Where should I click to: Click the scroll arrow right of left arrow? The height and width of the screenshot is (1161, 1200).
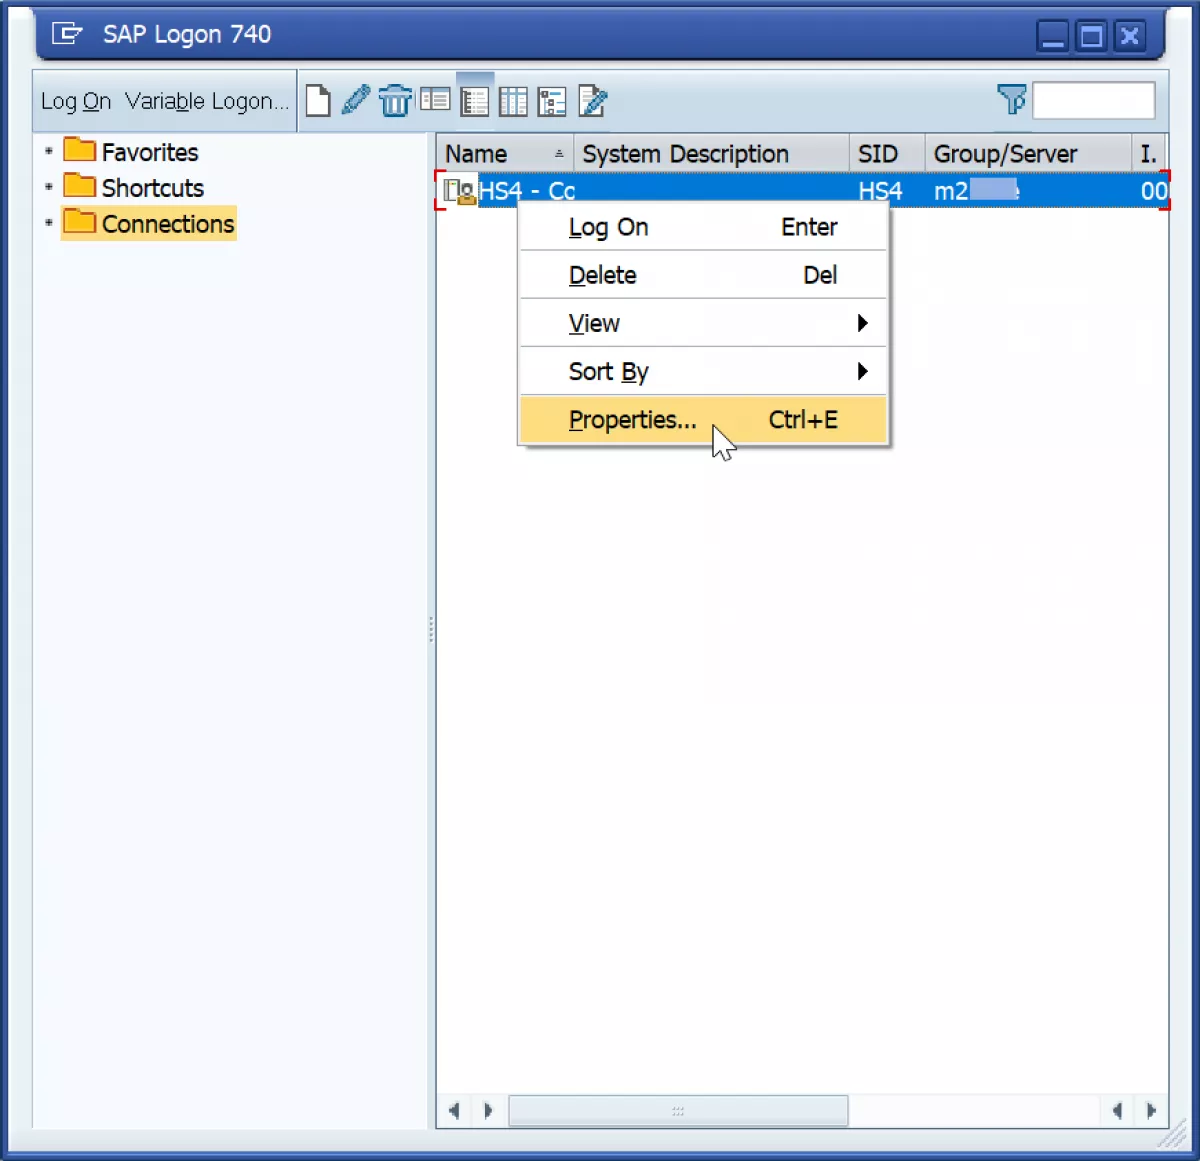point(488,1111)
